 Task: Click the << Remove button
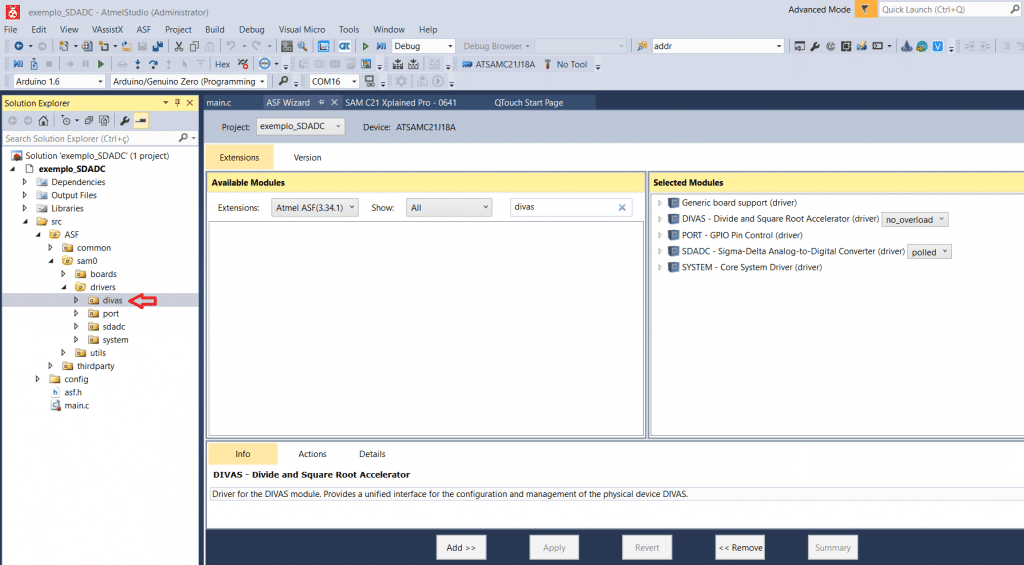tap(740, 547)
